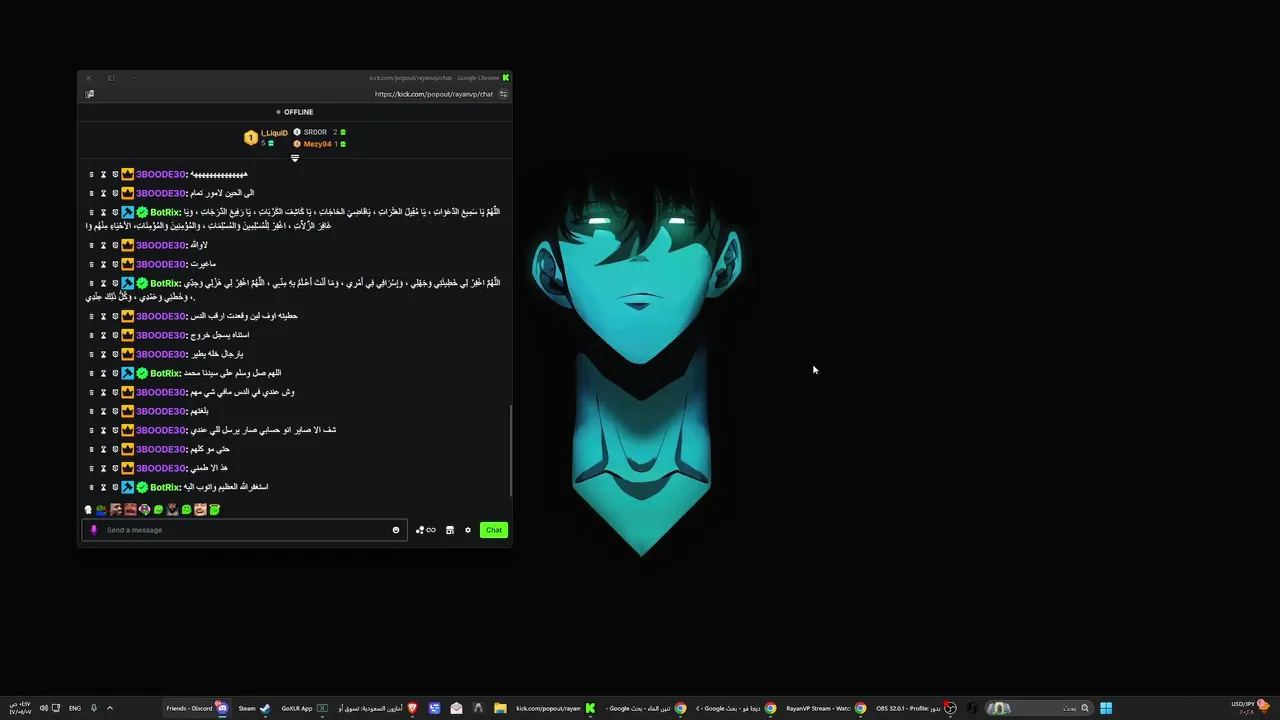1280x720 pixels.
Task: Open the Kick shop icon beside settings
Action: pyautogui.click(x=450, y=530)
